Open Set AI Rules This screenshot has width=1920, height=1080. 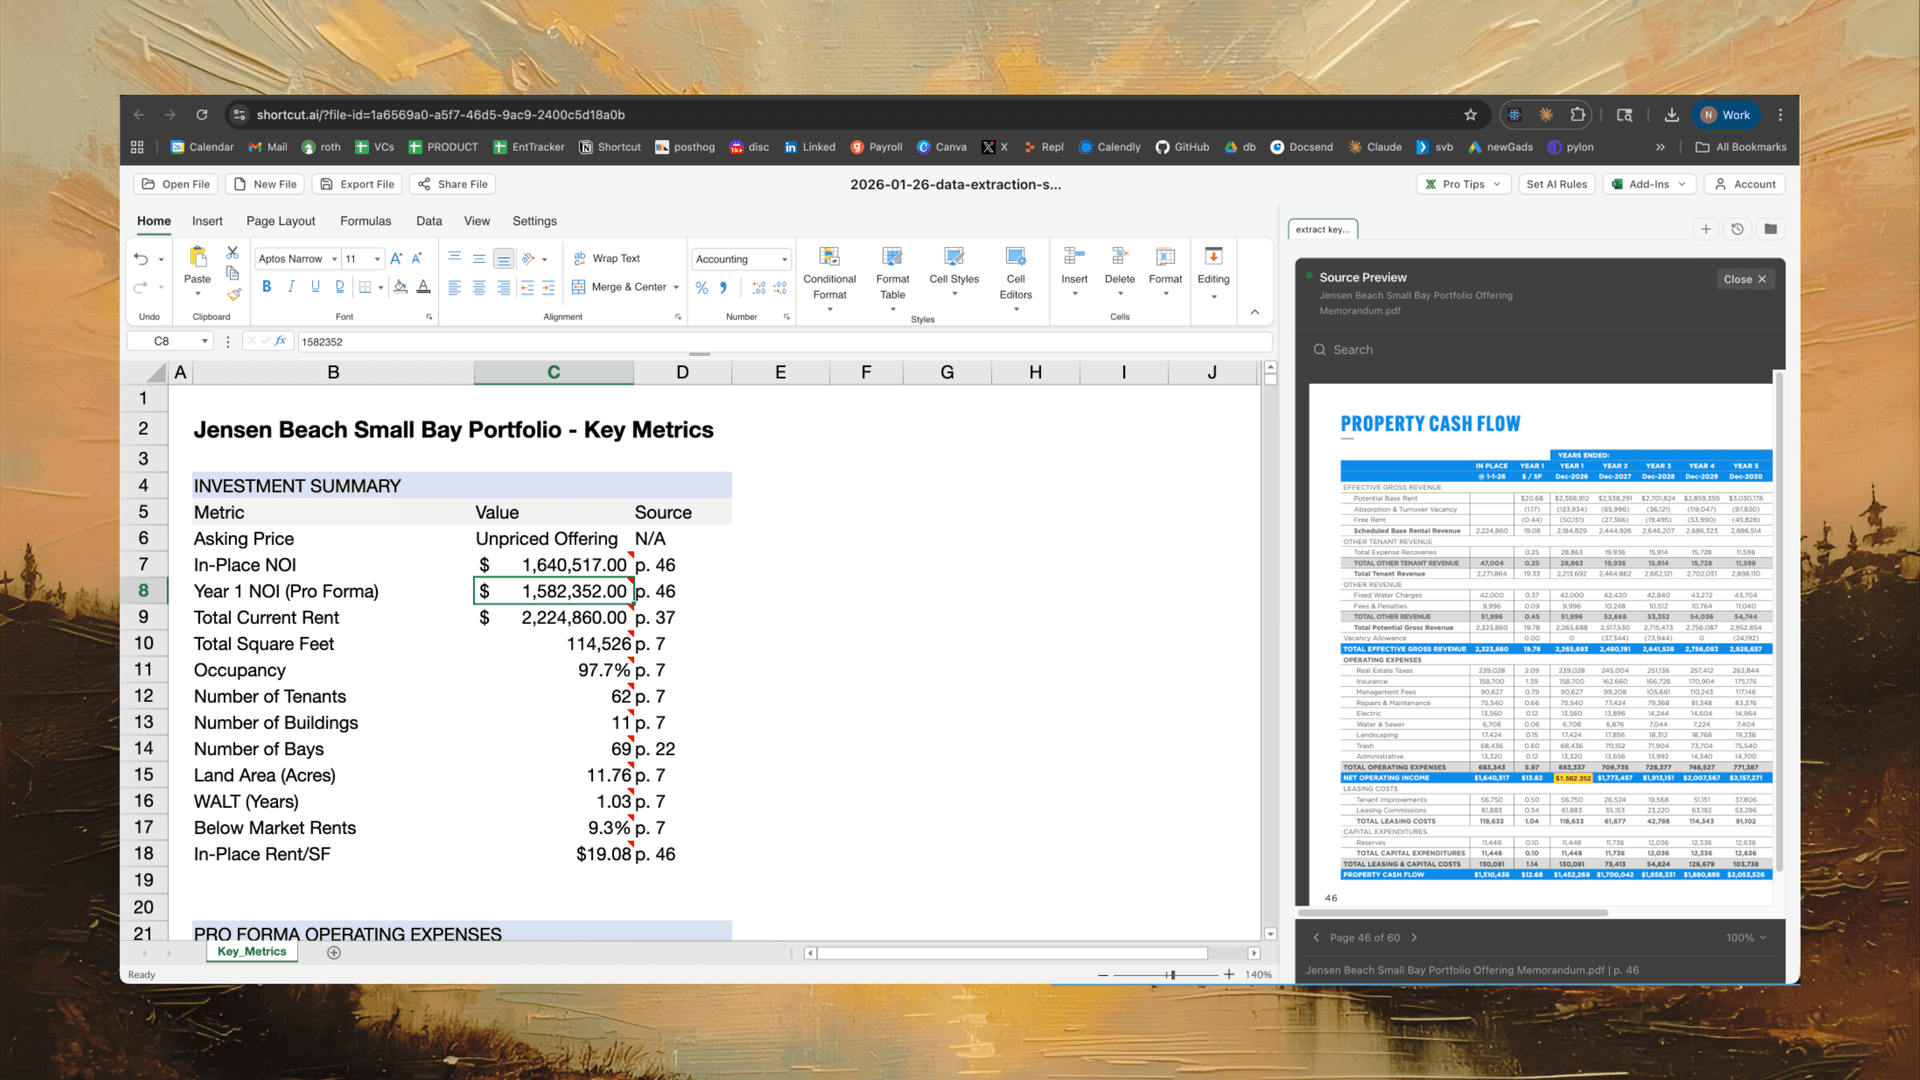pyautogui.click(x=1556, y=183)
